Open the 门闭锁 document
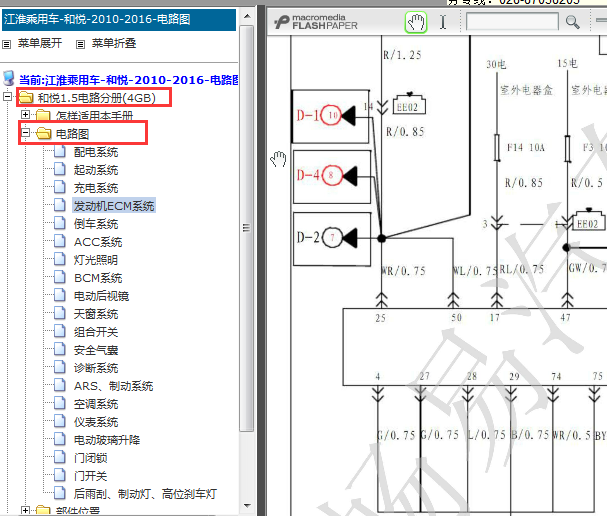The height and width of the screenshot is (516, 607). 91,458
